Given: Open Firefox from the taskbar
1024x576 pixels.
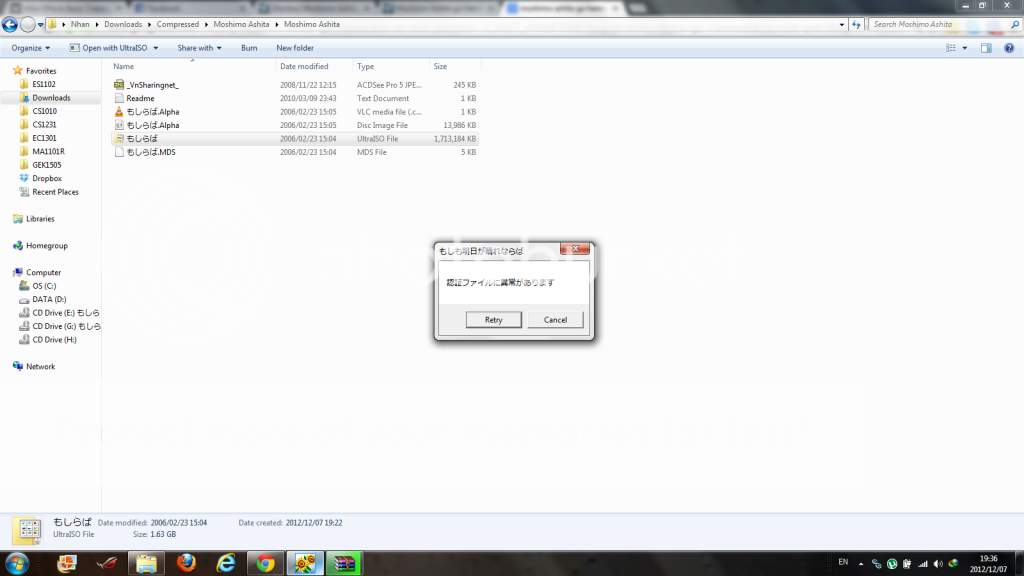Looking at the screenshot, I should (x=185, y=563).
